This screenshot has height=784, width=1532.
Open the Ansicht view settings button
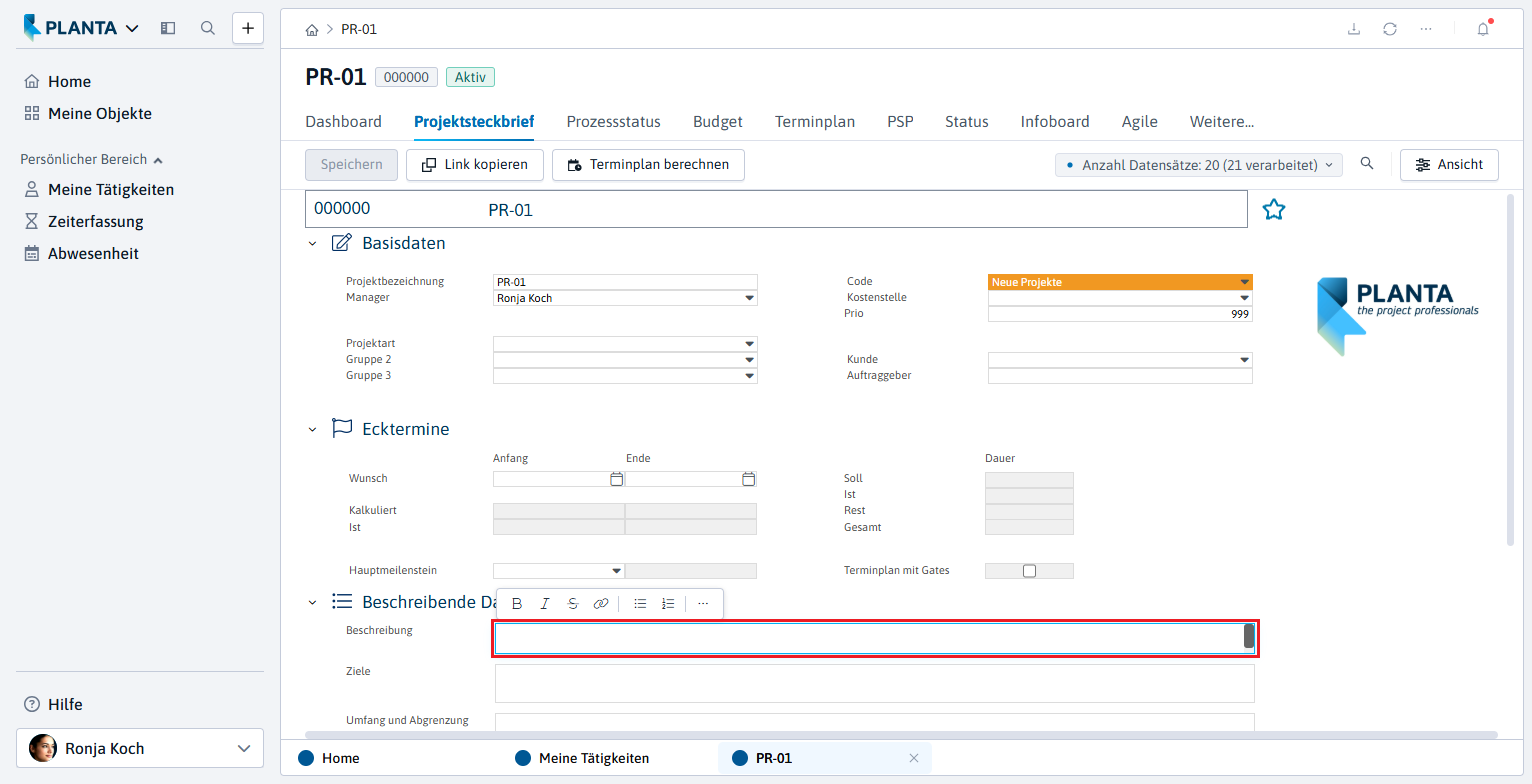pyautogui.click(x=1449, y=165)
